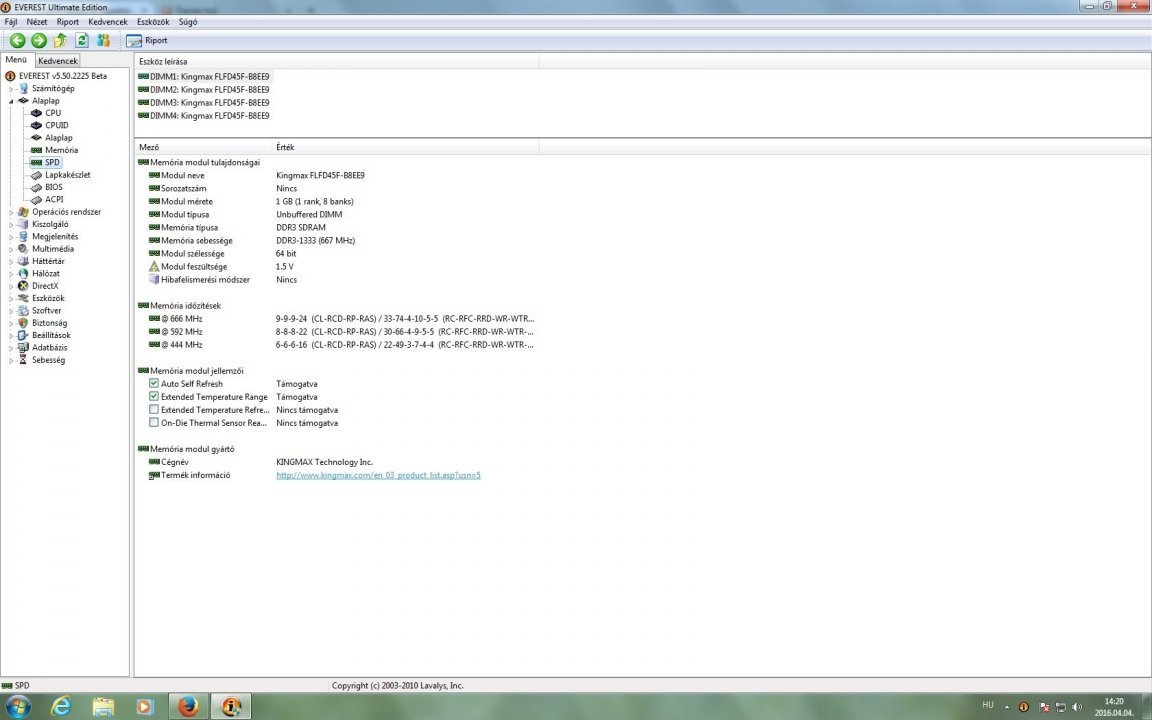The height and width of the screenshot is (720, 1152).
Task: Open Windows Media Player taskbar icon
Action: pyautogui.click(x=145, y=706)
